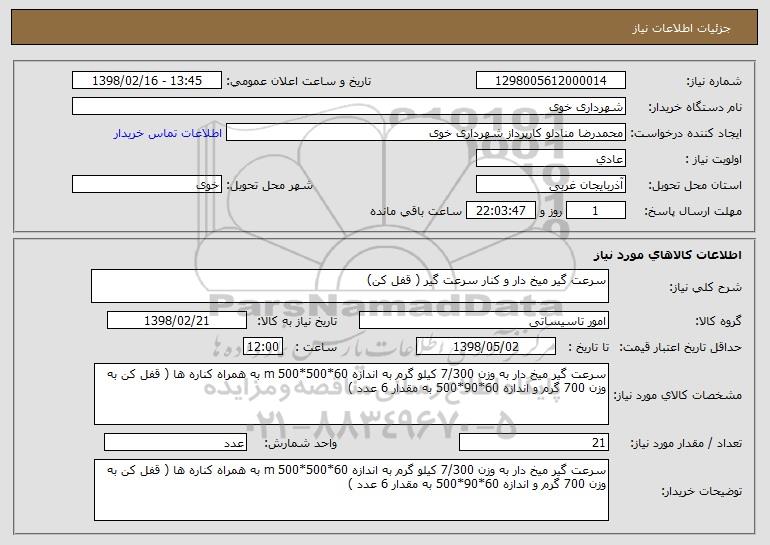The width and height of the screenshot is (770, 545).
Task: Select the delivery city field خوی
Action: point(147,185)
